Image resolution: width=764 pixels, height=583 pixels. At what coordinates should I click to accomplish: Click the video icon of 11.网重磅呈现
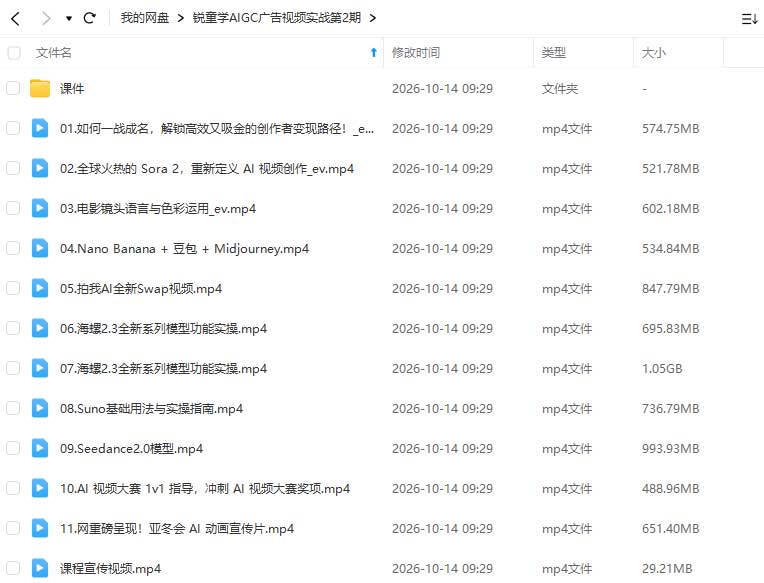pos(40,527)
